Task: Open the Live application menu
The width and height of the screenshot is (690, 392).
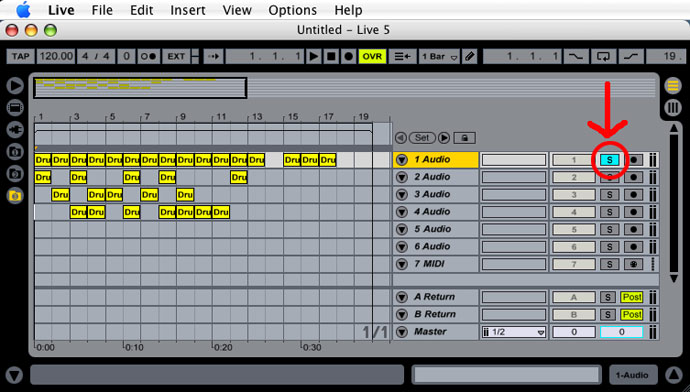Action: click(61, 10)
